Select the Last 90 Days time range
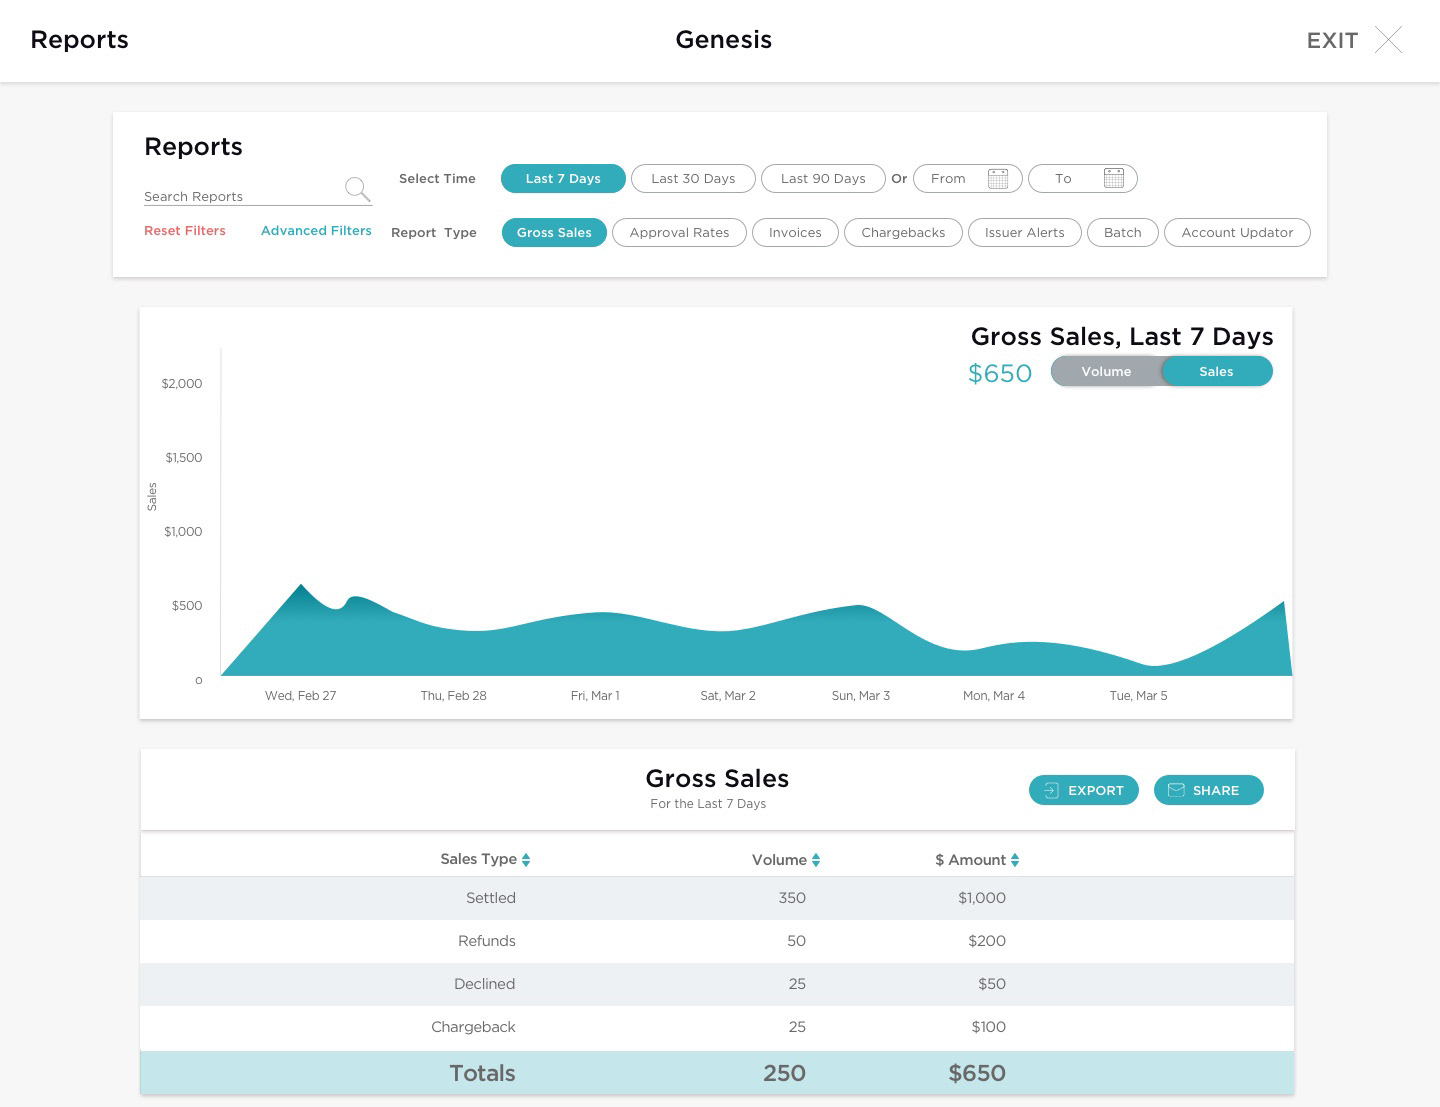1440x1107 pixels. click(823, 178)
